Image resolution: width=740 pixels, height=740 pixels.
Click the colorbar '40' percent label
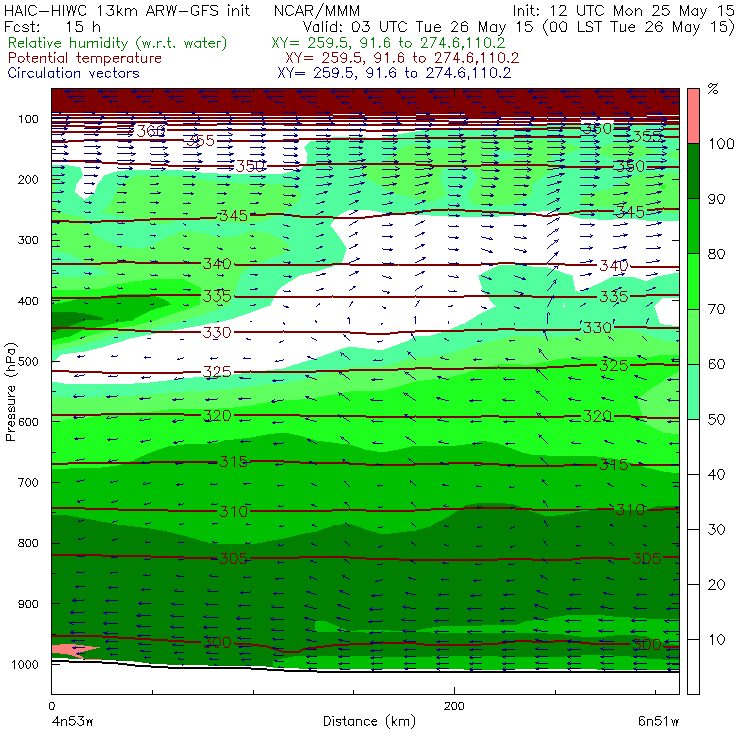pos(716,474)
